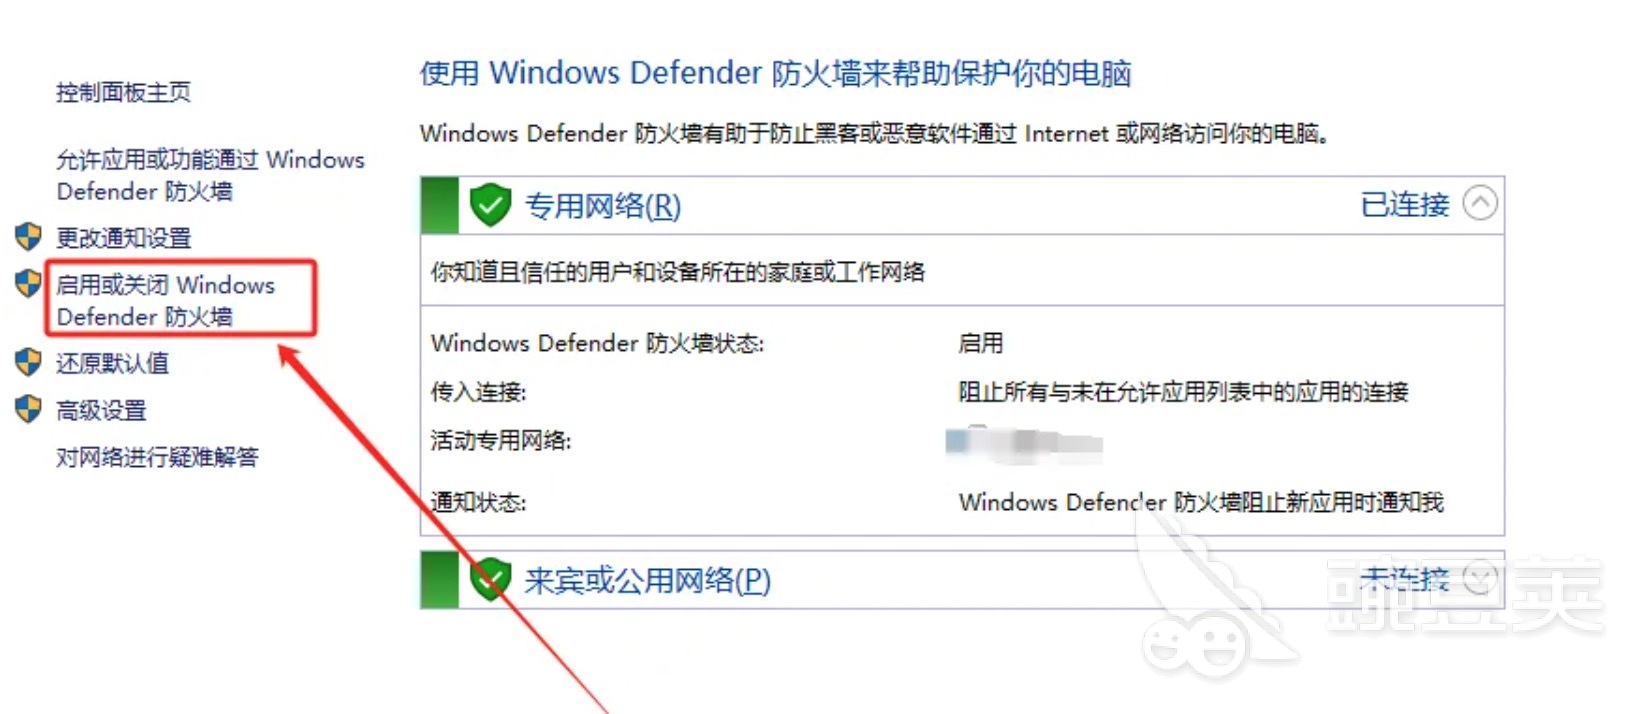Open the 更改通知设置 link
Image resolution: width=1648 pixels, height=714 pixels.
(x=123, y=238)
